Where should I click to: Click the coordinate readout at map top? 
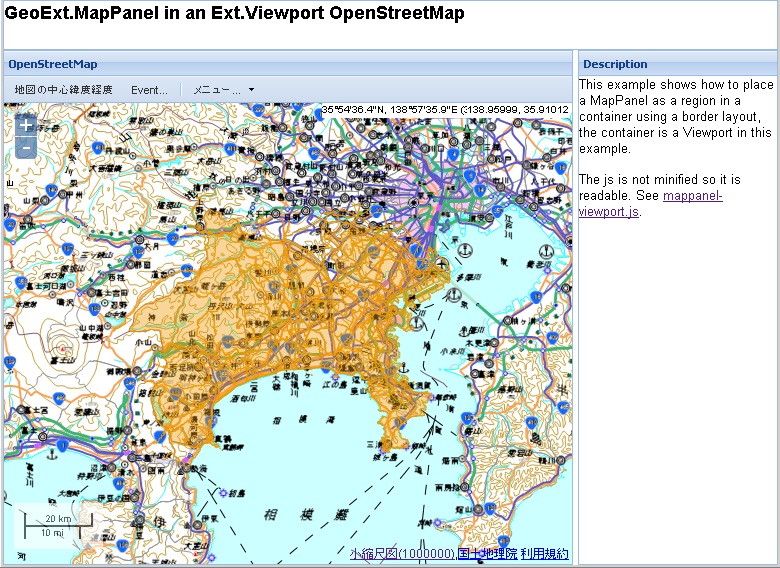[445, 110]
